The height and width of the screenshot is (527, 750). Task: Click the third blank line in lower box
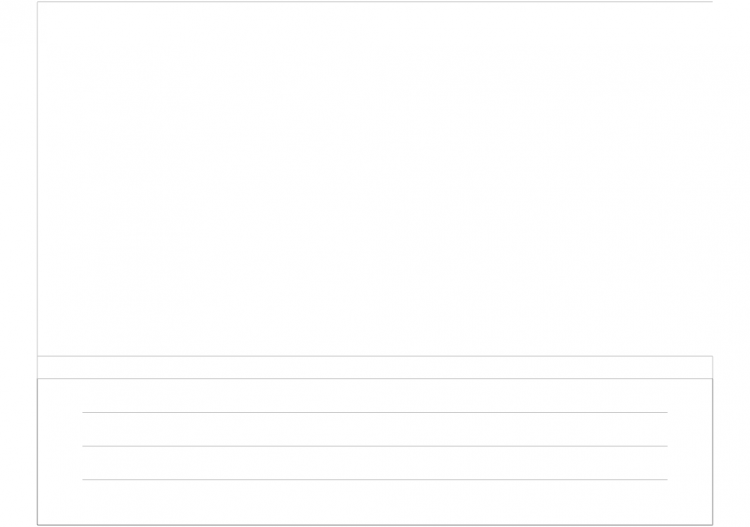[x=375, y=479]
